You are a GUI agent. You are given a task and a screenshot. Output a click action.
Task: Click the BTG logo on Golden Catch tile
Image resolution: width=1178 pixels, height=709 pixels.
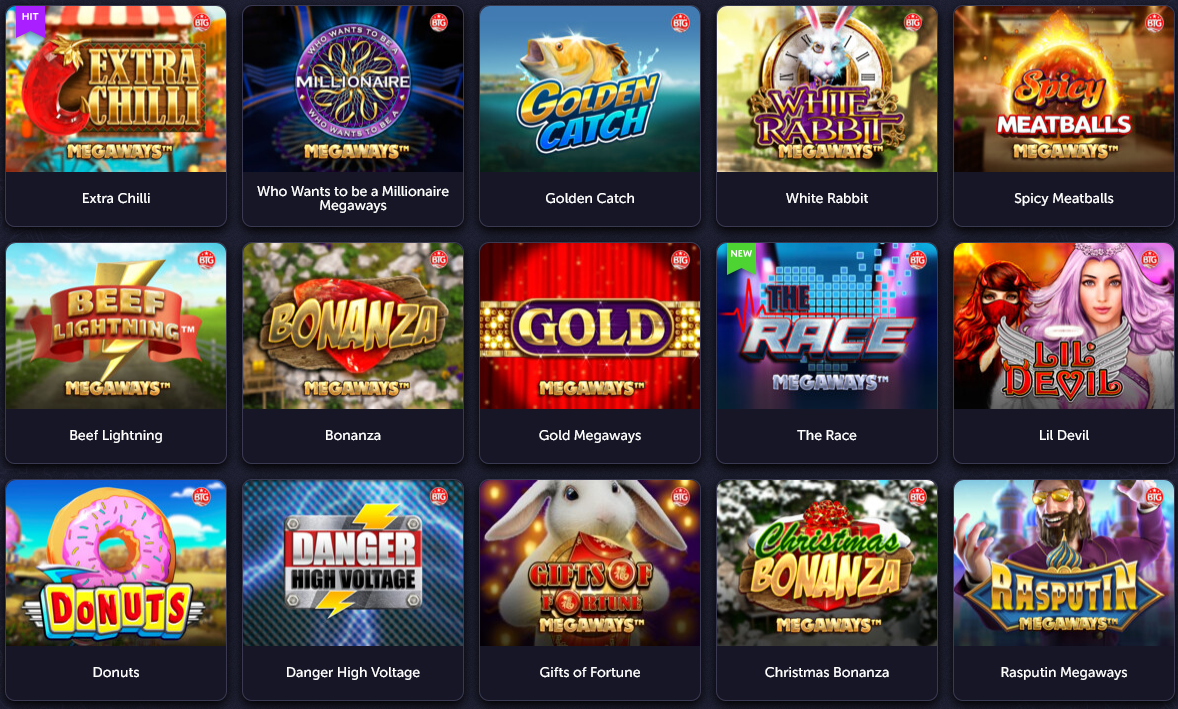point(680,23)
